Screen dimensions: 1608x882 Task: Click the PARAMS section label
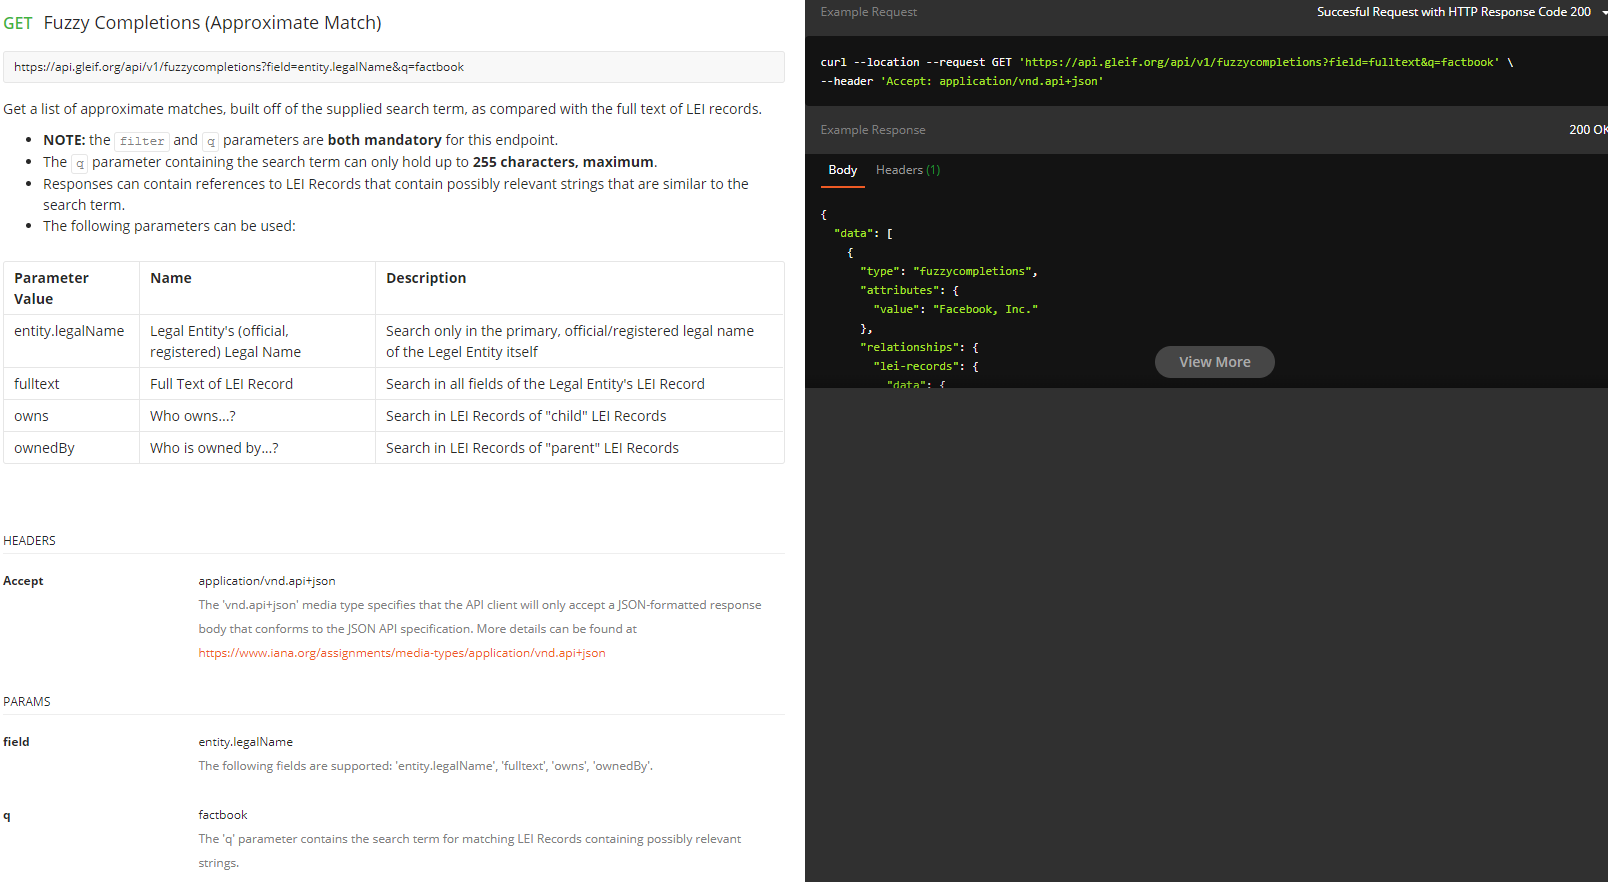(x=26, y=702)
